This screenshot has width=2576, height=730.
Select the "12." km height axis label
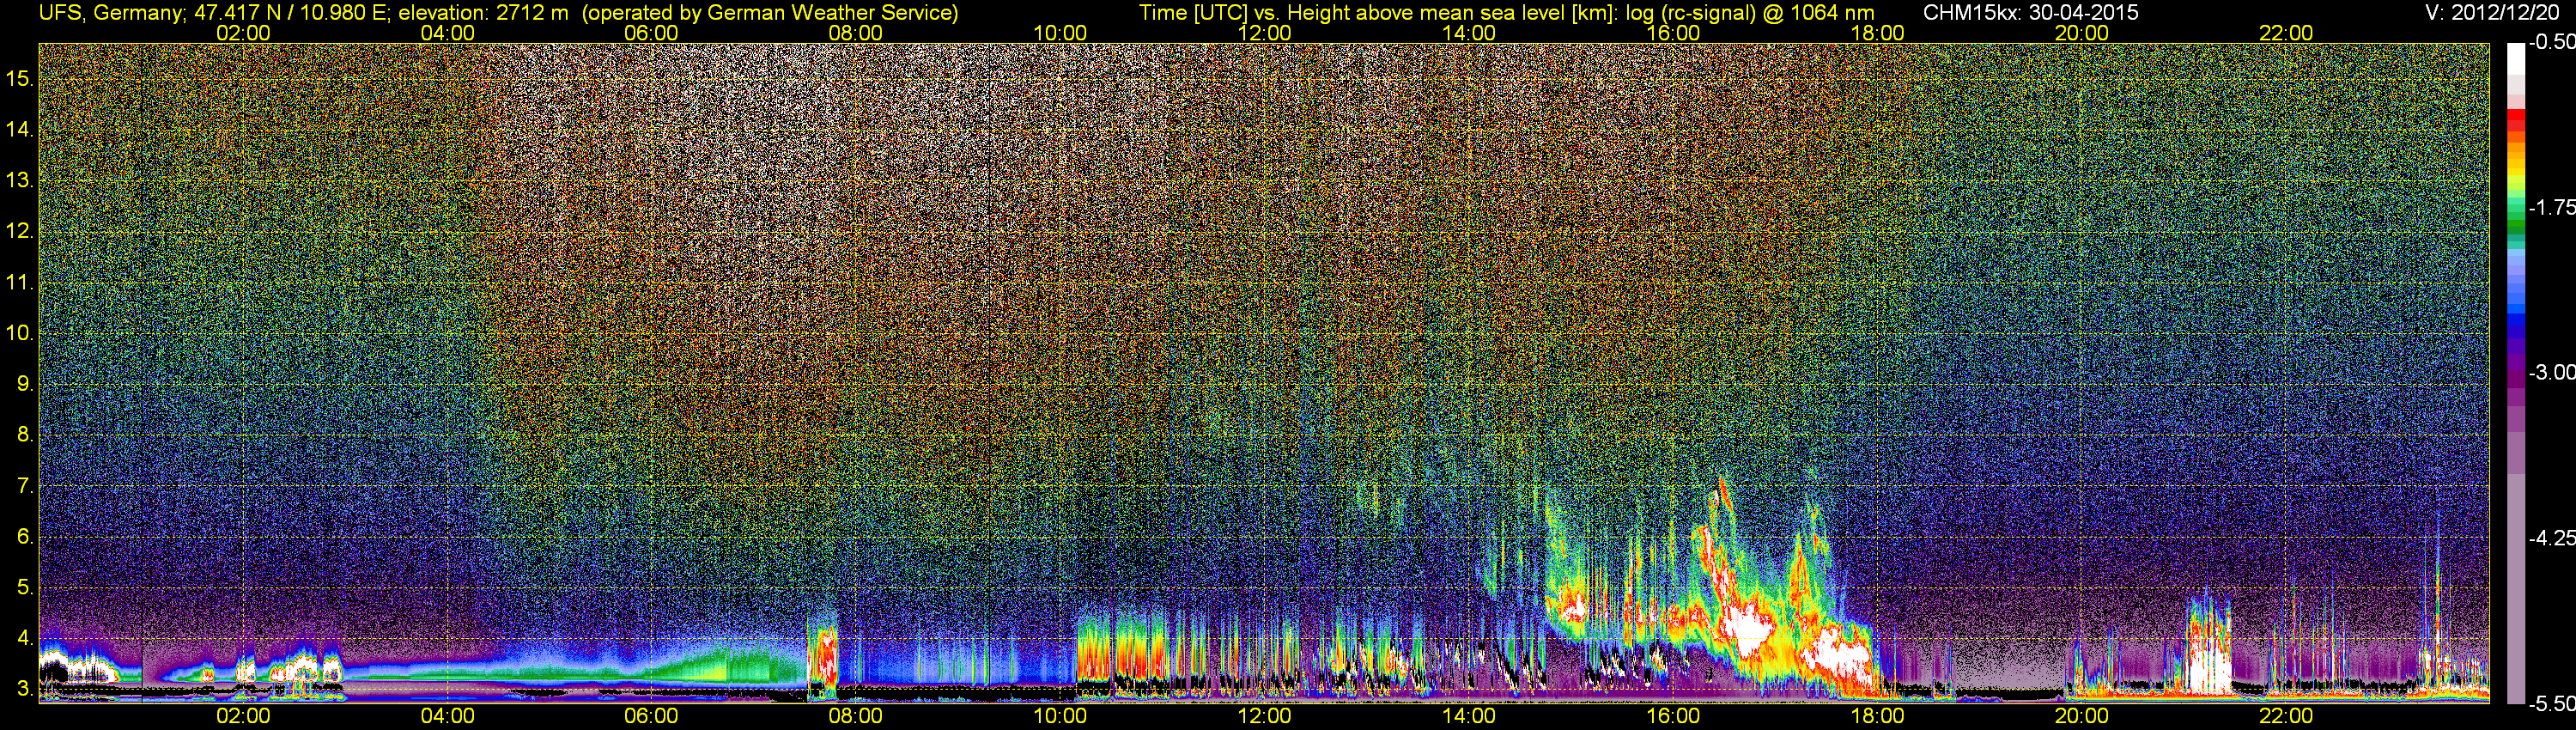coord(20,231)
